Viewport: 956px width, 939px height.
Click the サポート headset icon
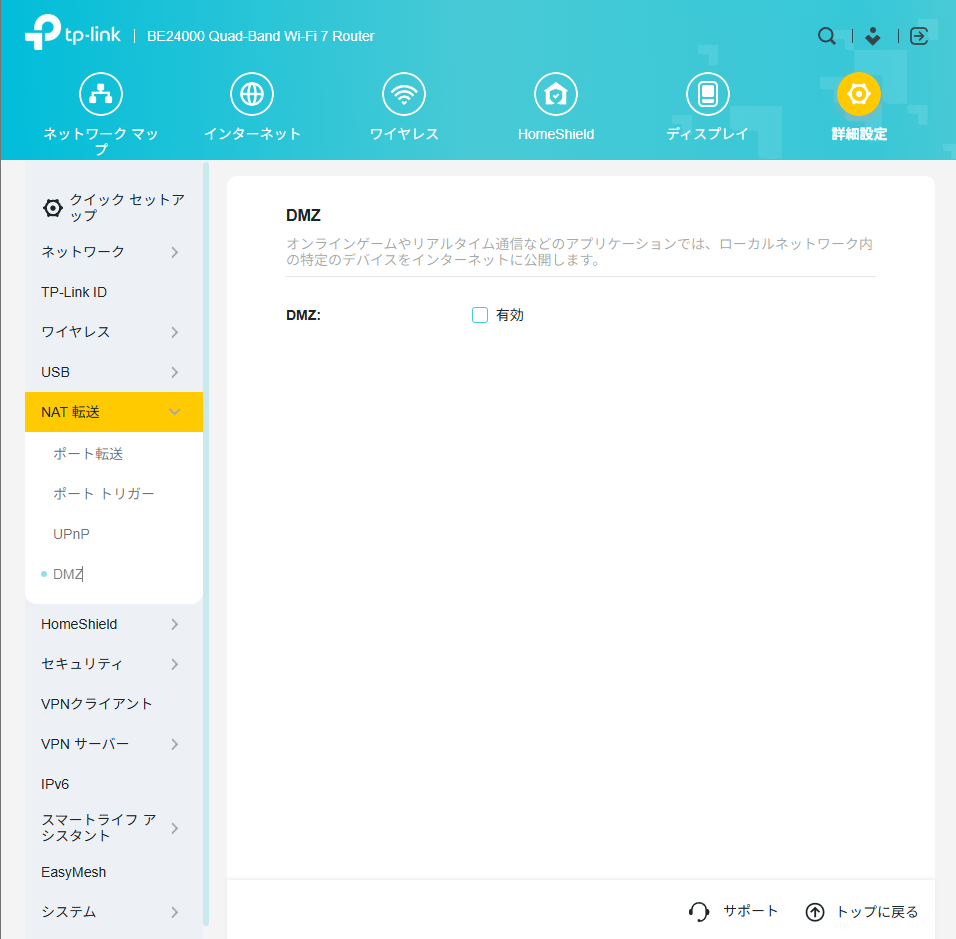tap(699, 912)
